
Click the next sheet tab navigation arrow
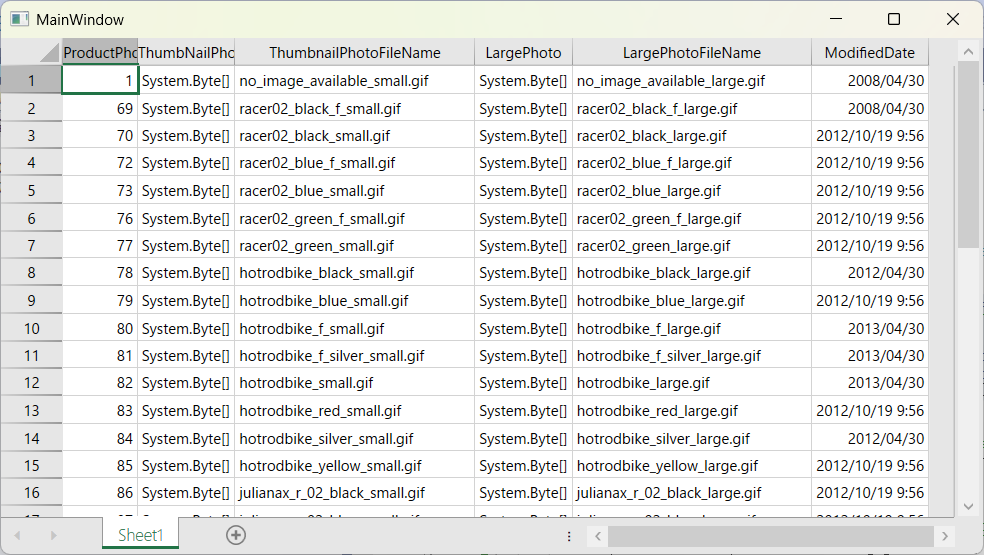53,536
